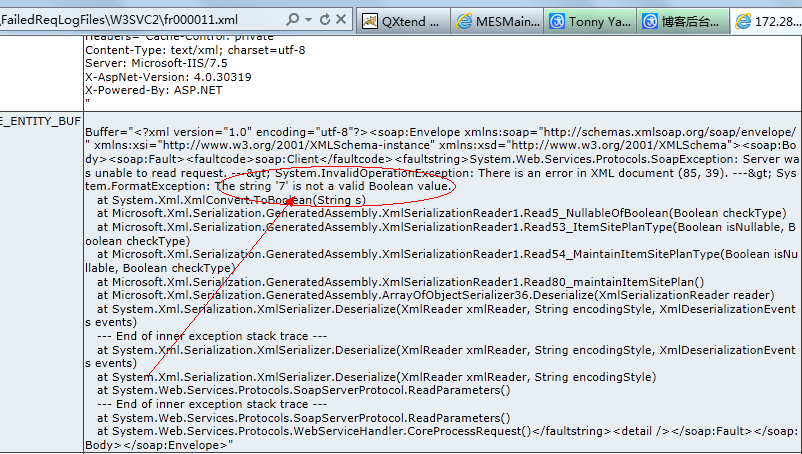Click the ArrayOfObjectSerializer36.Deserialize stack trace line

tap(436, 295)
